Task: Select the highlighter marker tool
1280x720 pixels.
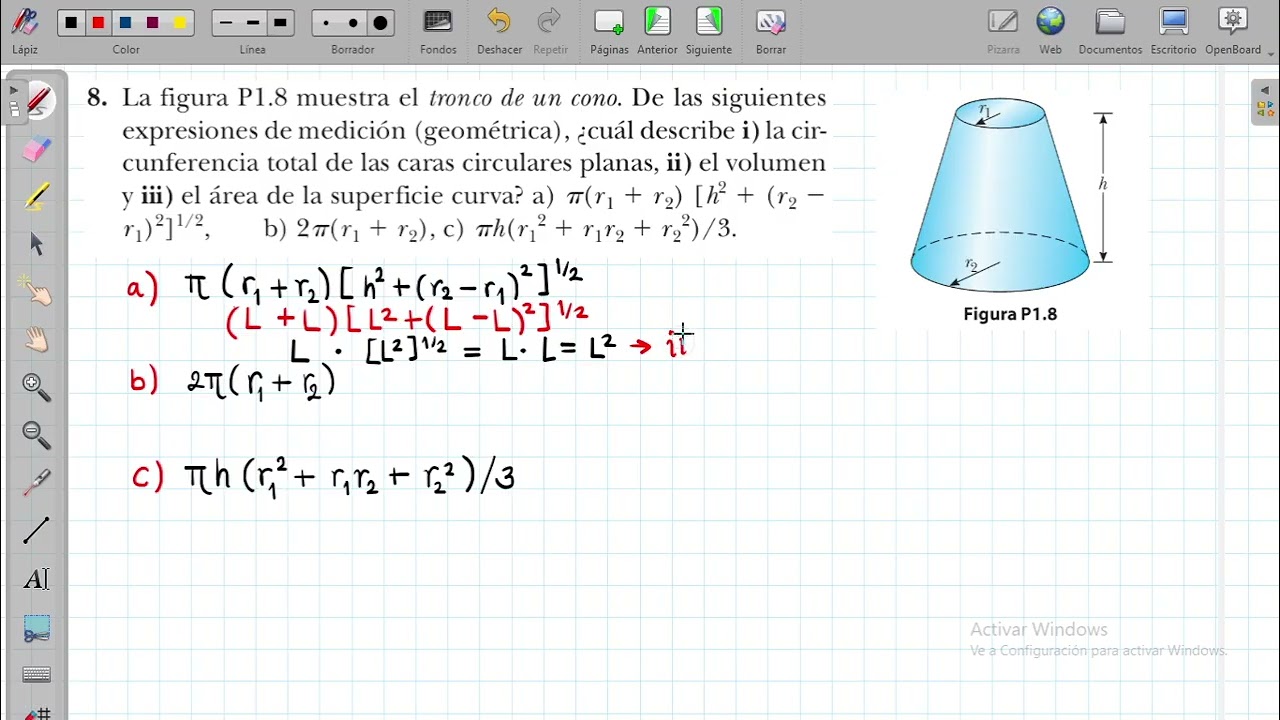Action: [x=36, y=196]
